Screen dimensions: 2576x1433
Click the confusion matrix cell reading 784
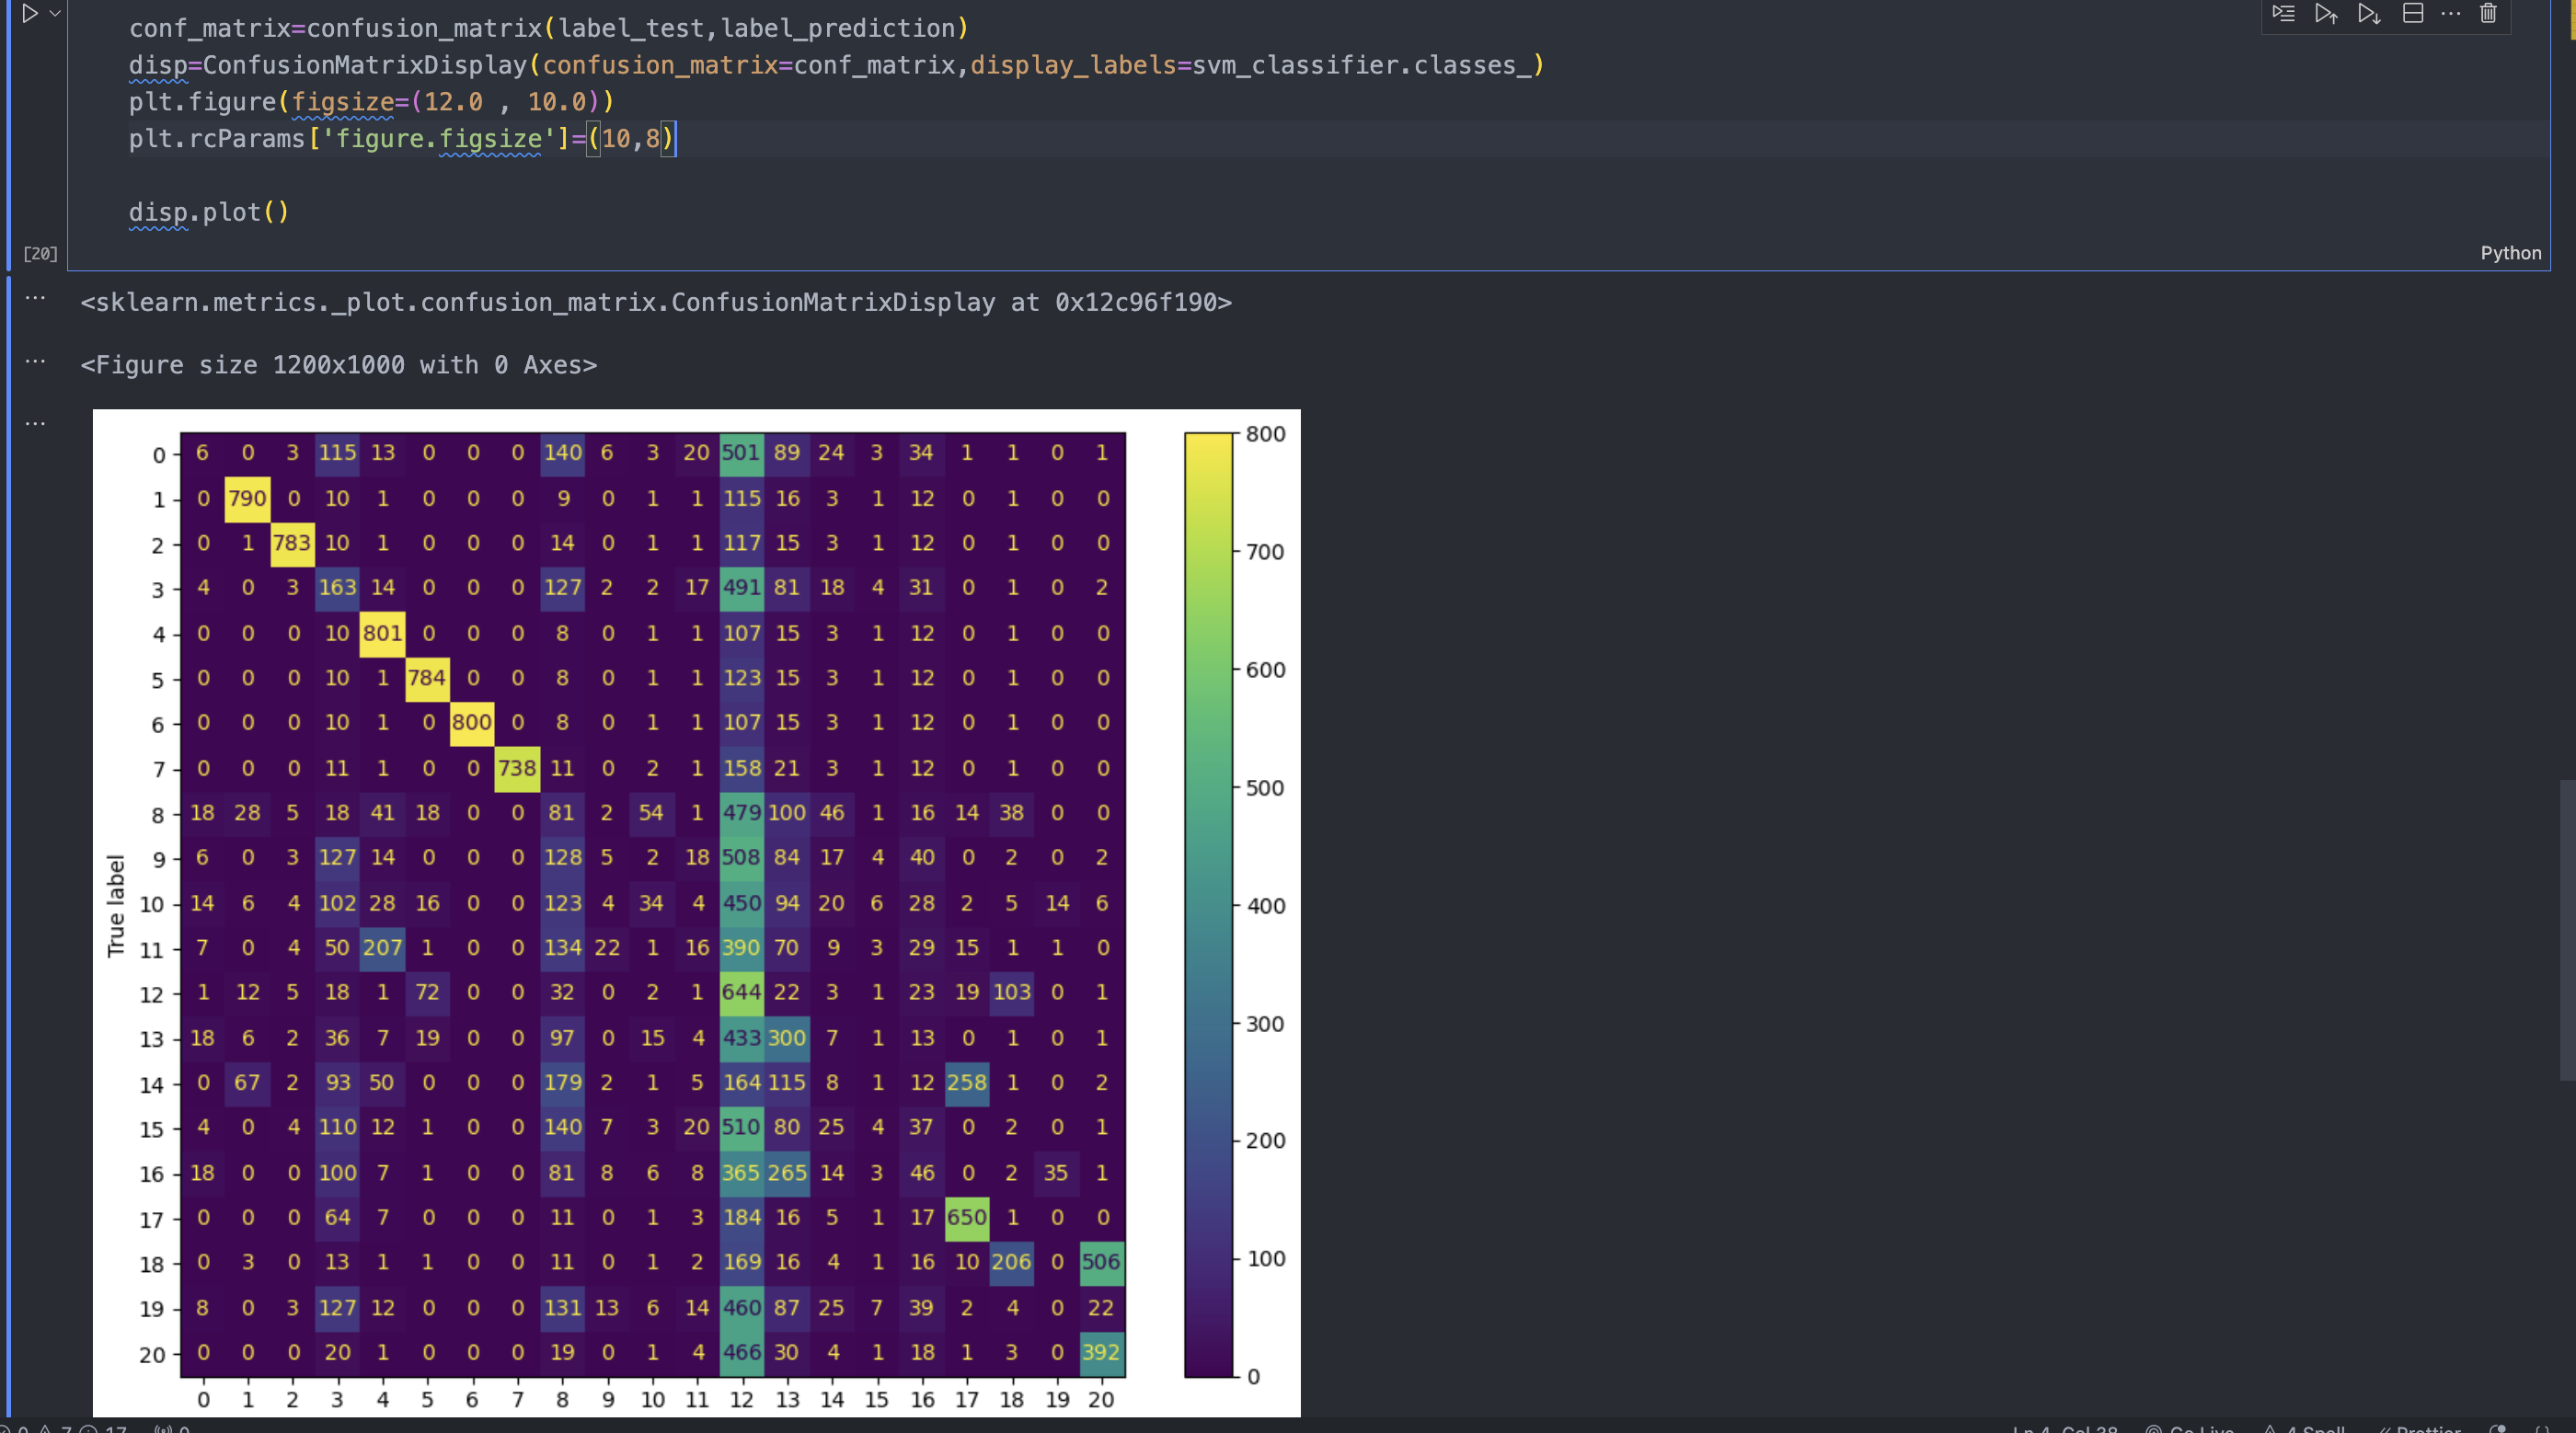click(427, 678)
